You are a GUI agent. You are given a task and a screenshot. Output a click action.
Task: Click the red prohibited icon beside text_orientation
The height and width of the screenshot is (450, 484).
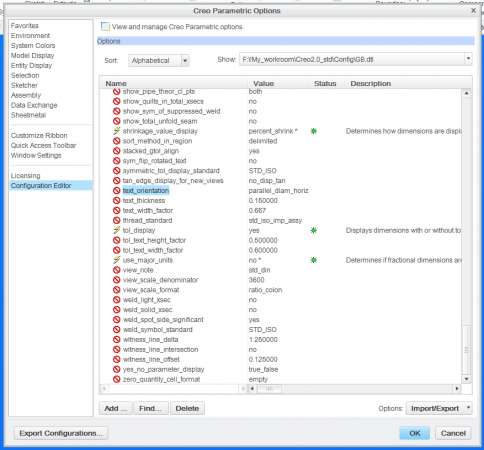click(x=116, y=191)
